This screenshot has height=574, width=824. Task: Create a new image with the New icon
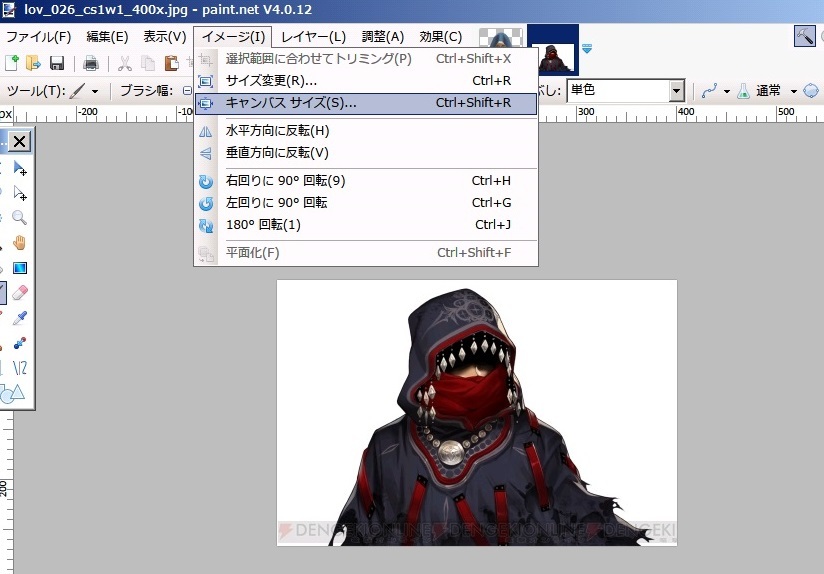[x=12, y=63]
